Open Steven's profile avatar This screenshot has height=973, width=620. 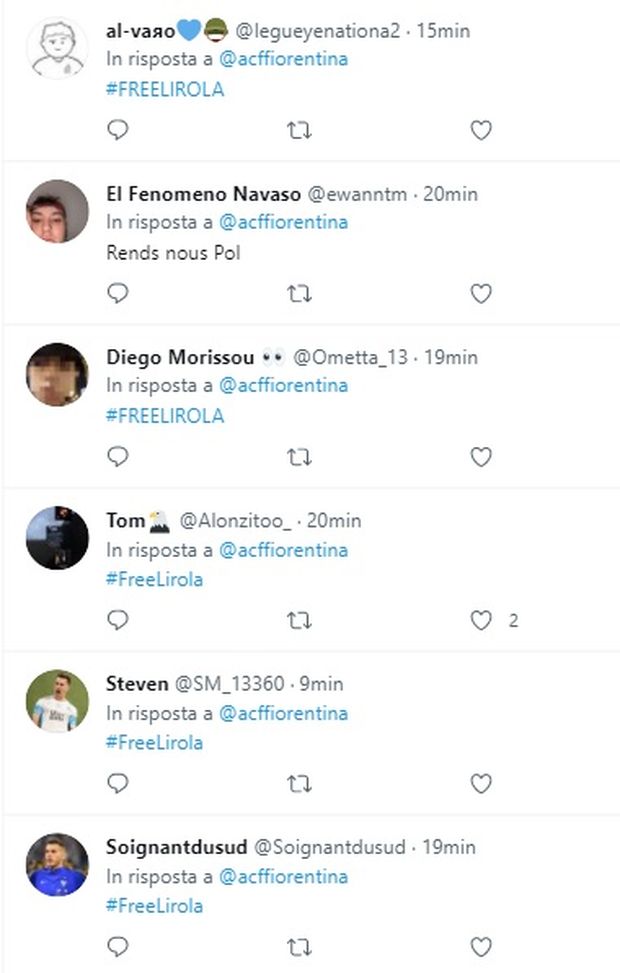(57, 701)
